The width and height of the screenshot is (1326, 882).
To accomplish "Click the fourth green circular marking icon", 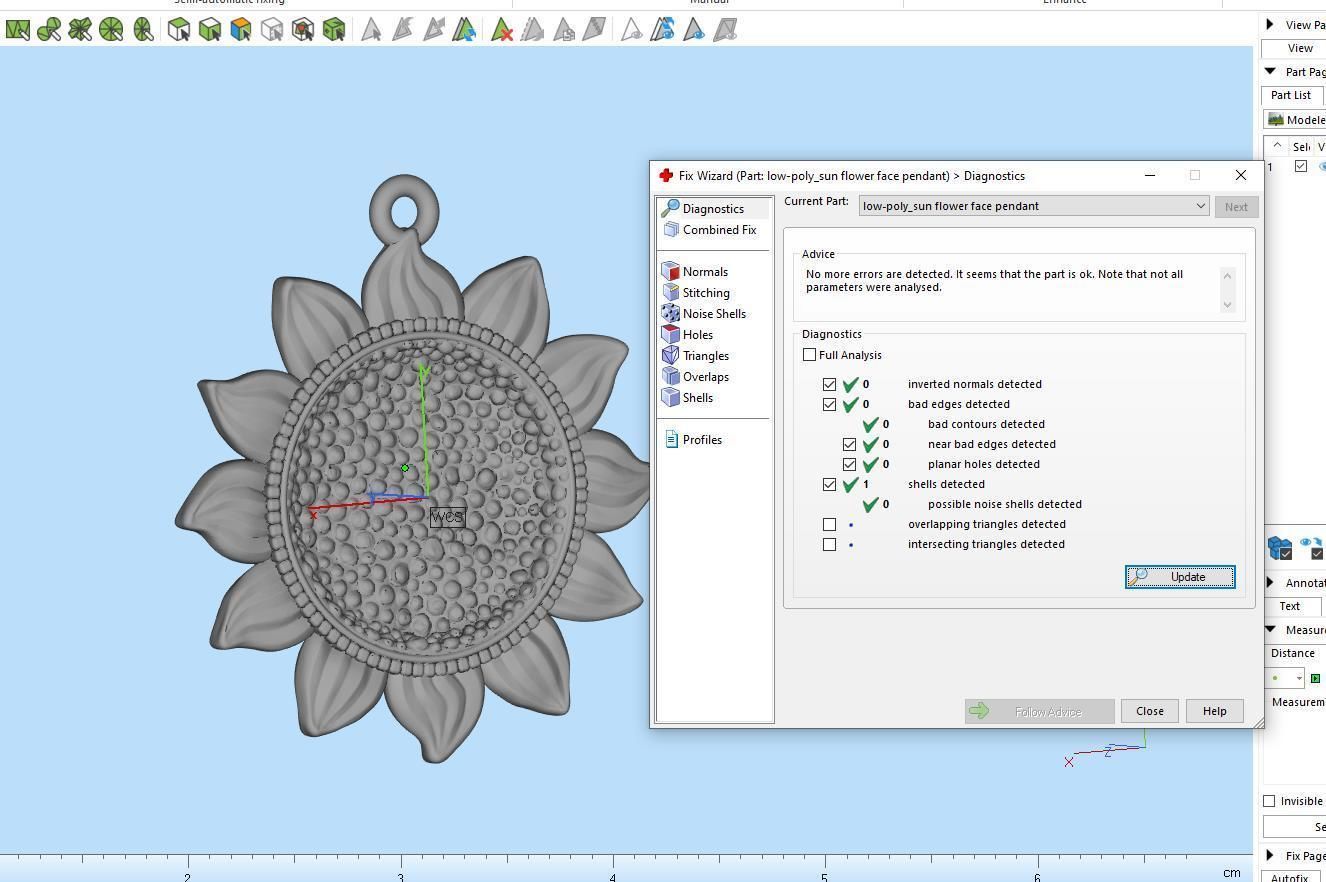I will pos(111,30).
